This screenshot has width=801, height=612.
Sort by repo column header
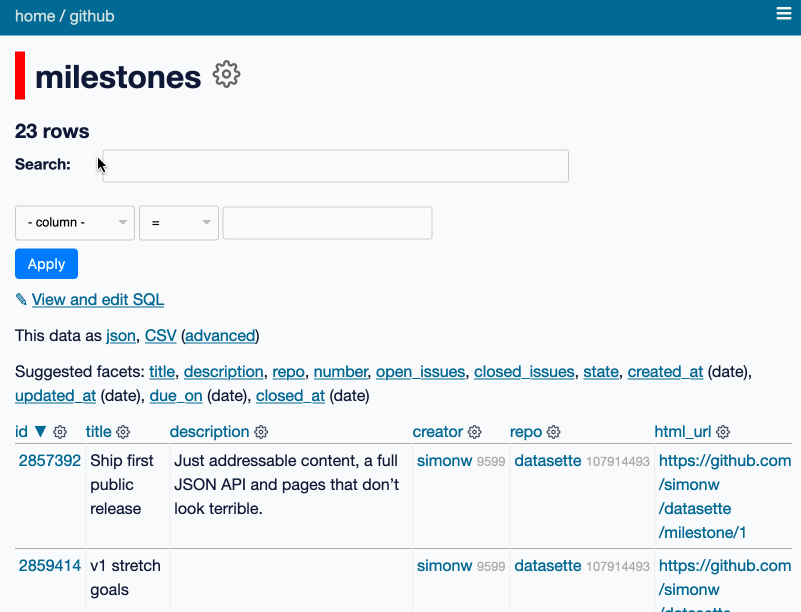(526, 432)
